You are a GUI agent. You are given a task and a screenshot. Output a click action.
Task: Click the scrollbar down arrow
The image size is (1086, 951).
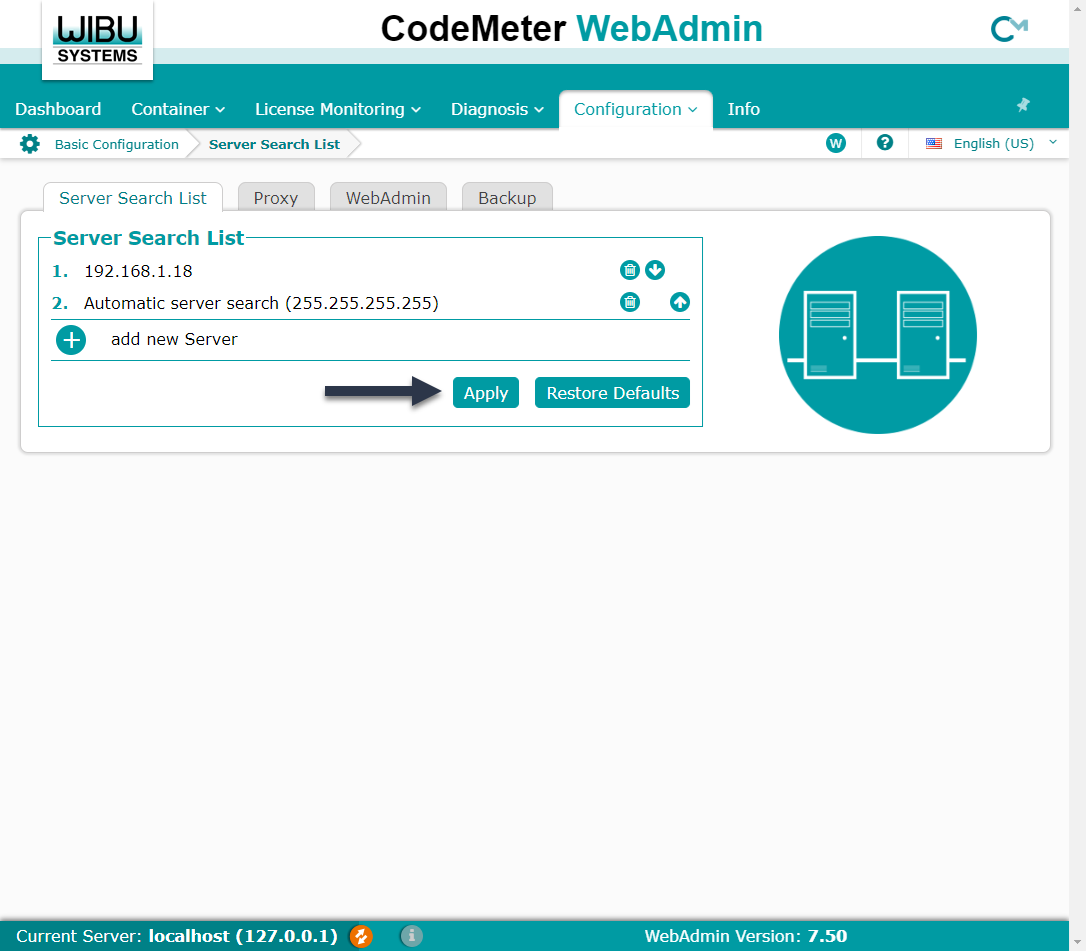(x=1078, y=943)
